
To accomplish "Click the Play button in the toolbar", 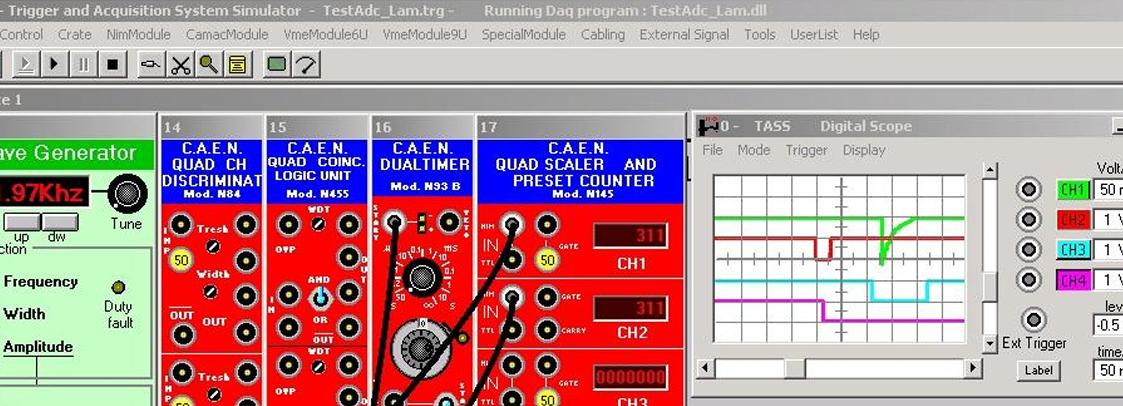I will click(x=54, y=64).
